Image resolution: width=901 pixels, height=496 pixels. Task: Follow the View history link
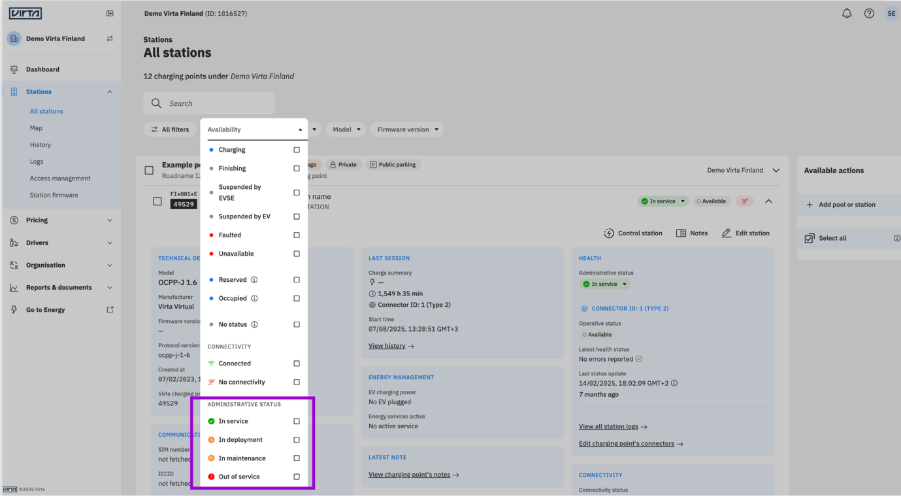(391, 346)
